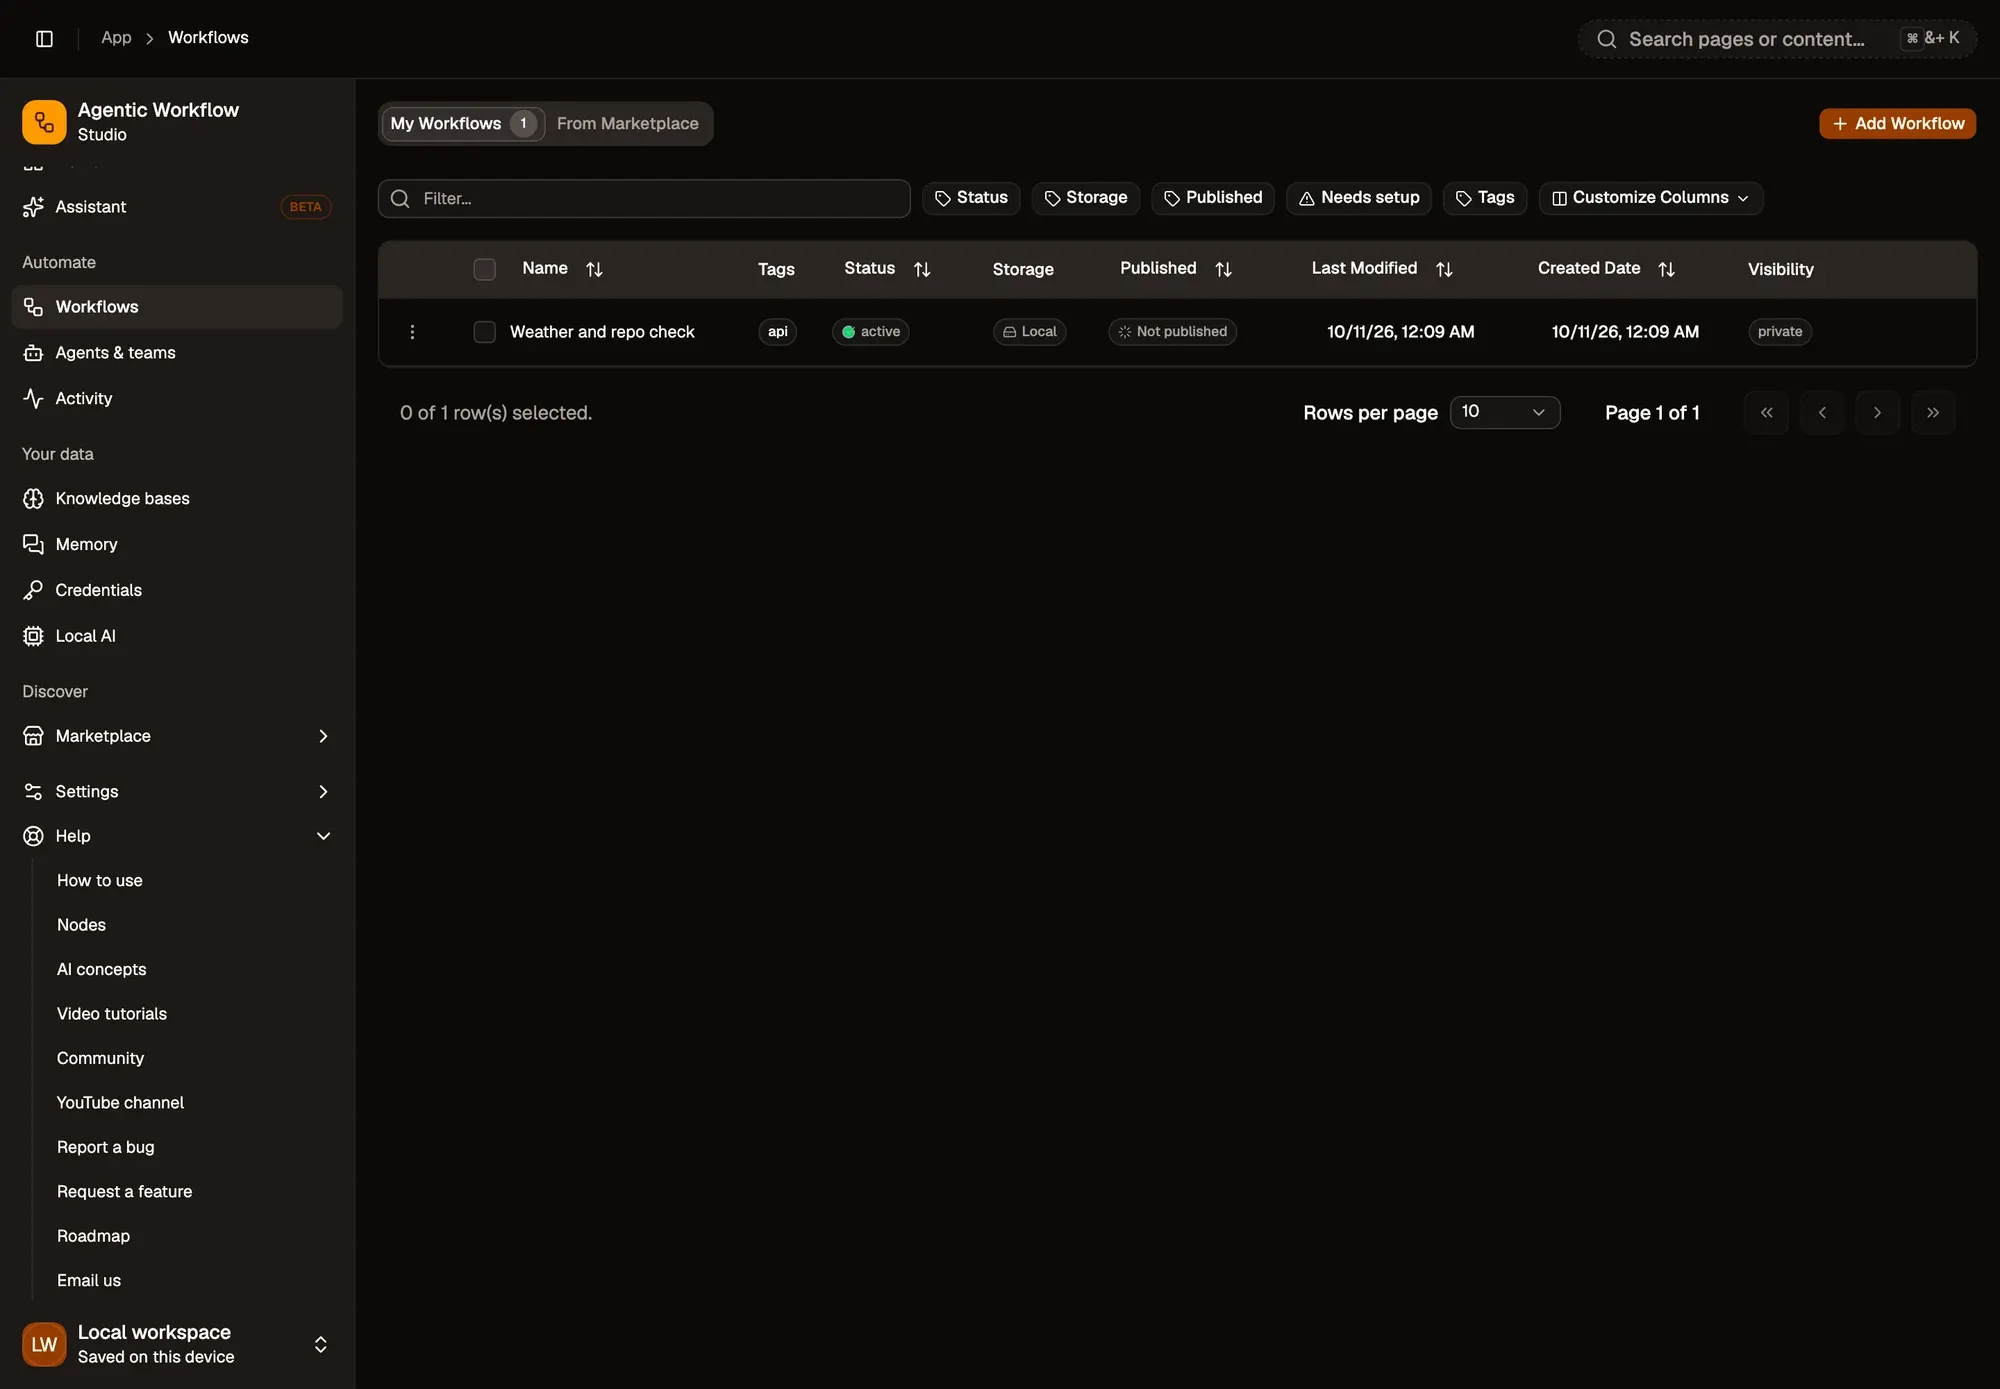Expand the Settings sidebar section
The height and width of the screenshot is (1389, 2000).
coord(177,791)
